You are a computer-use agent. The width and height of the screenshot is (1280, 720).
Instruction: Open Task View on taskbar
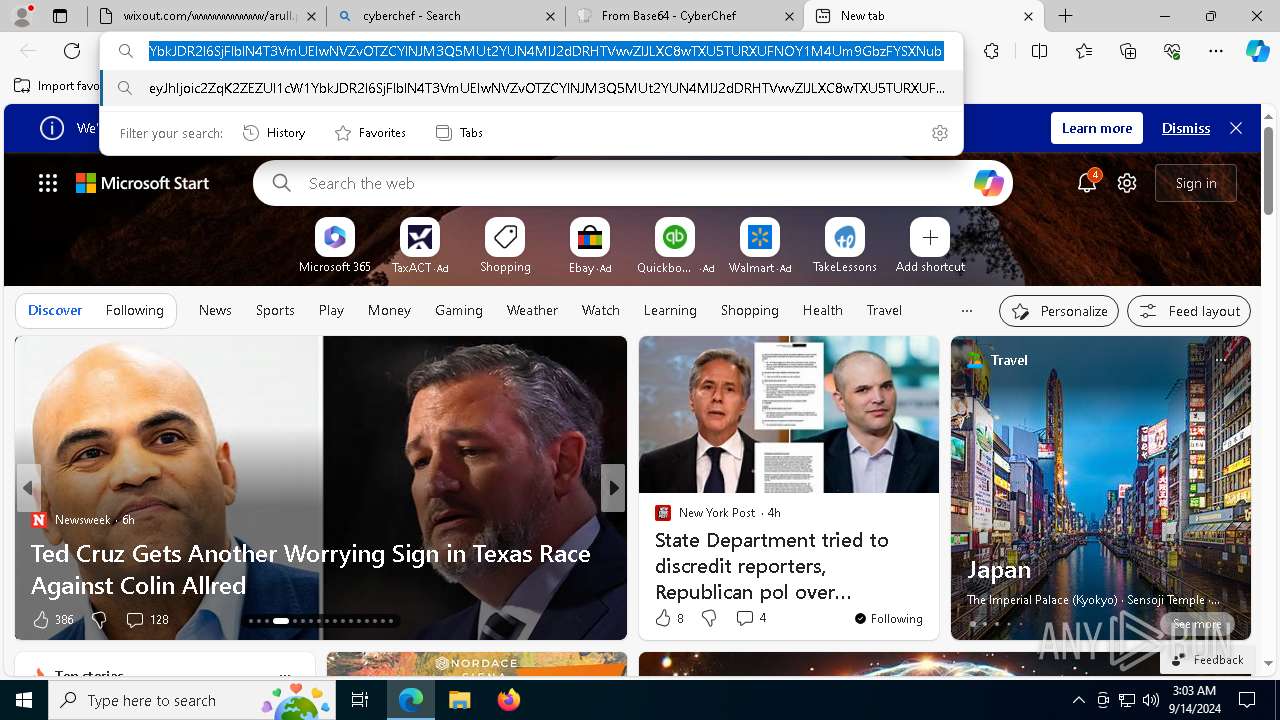[x=360, y=700]
